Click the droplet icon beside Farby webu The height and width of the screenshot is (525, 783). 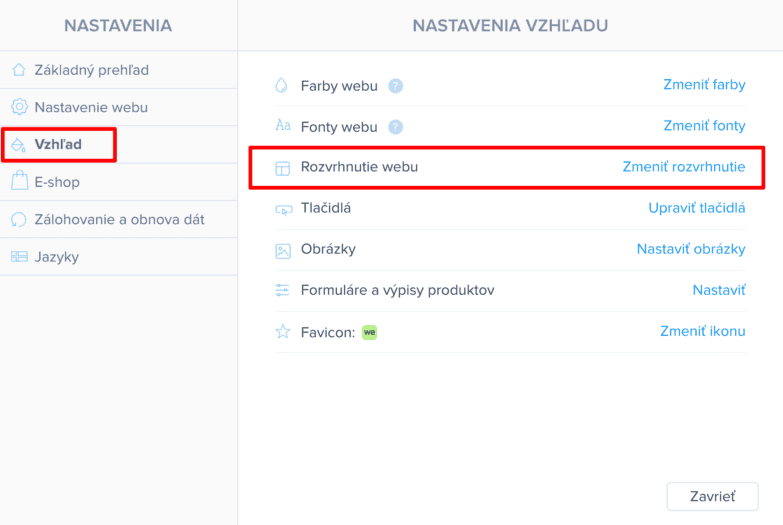[282, 86]
